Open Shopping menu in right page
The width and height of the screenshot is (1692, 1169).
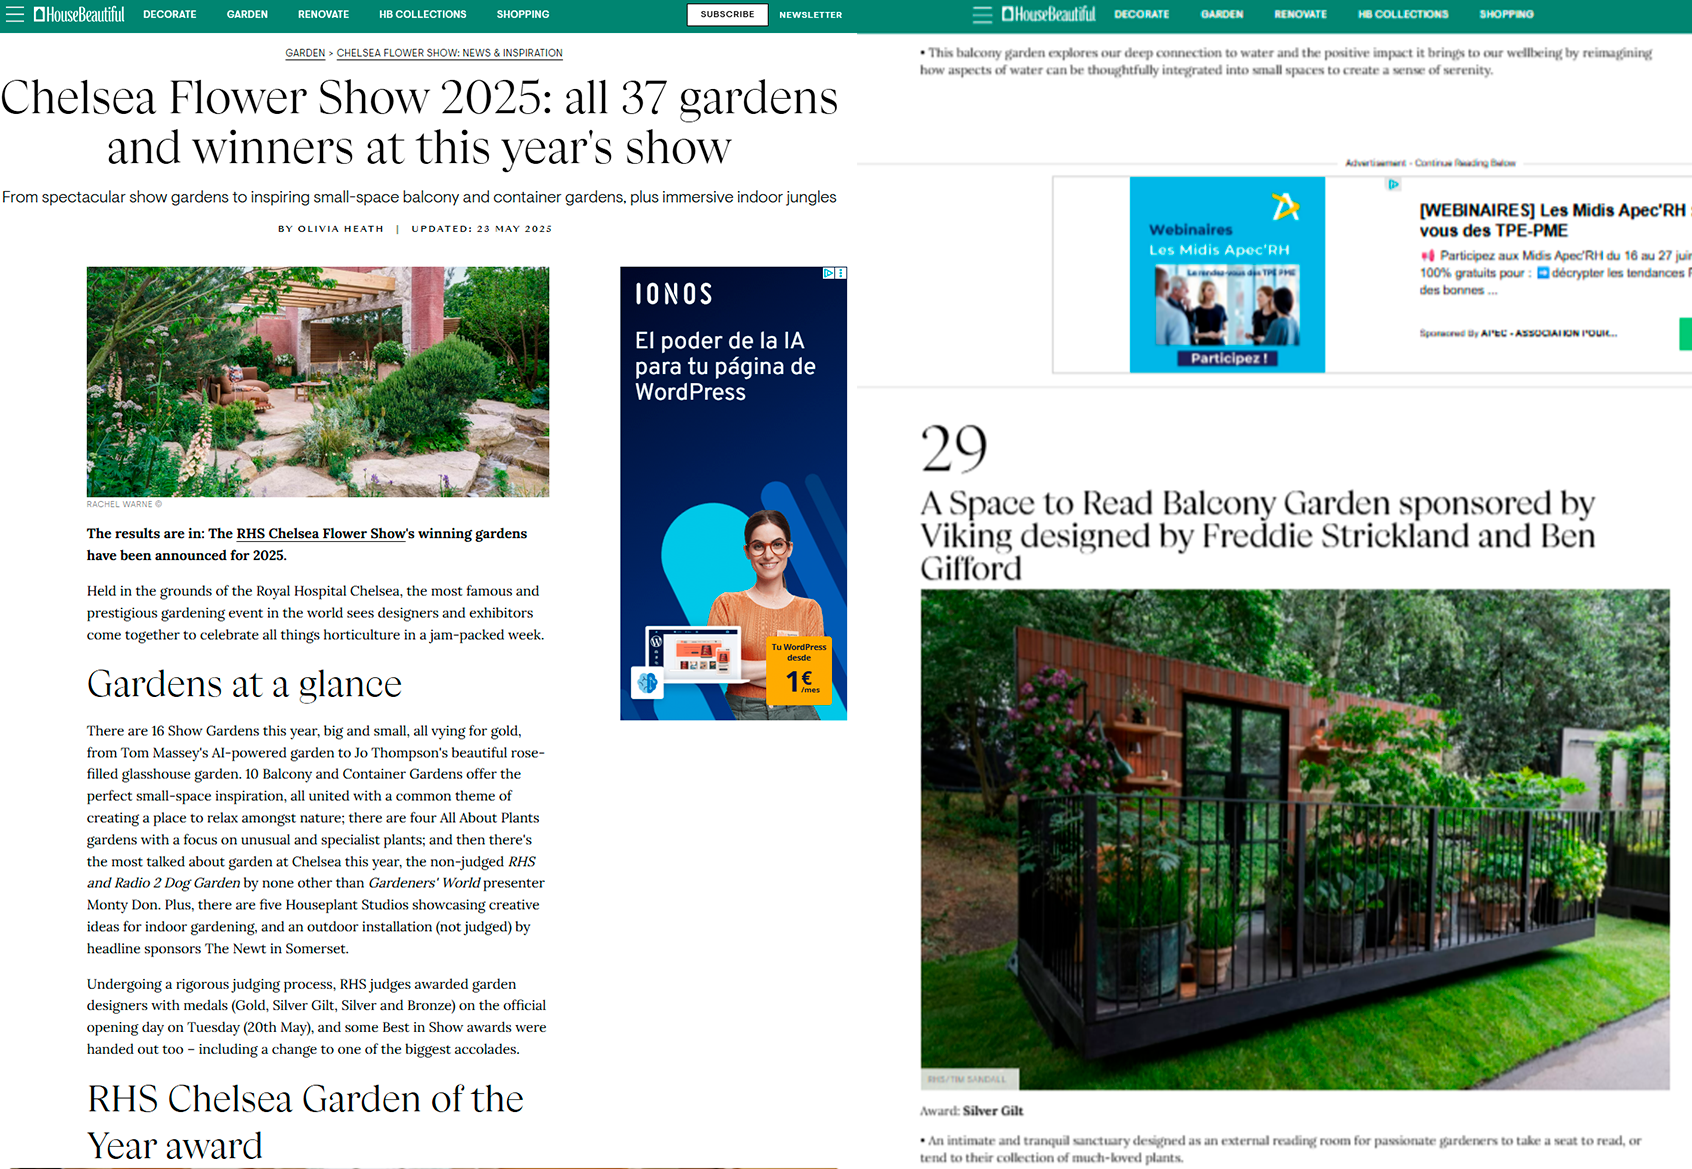[x=1507, y=14]
